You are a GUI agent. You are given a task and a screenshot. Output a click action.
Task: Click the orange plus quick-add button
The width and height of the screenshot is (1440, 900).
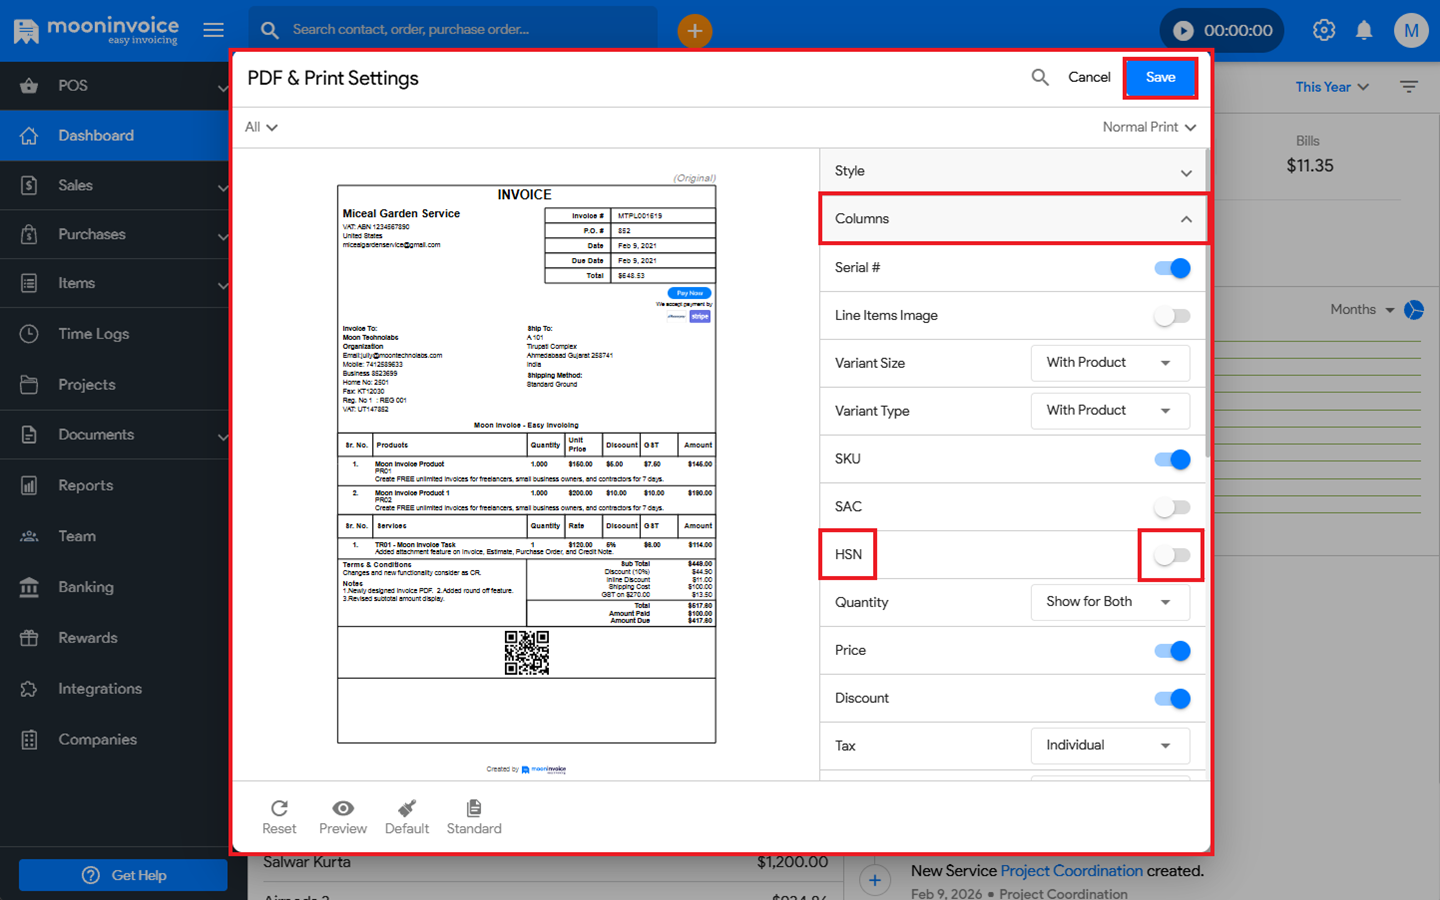click(x=694, y=30)
